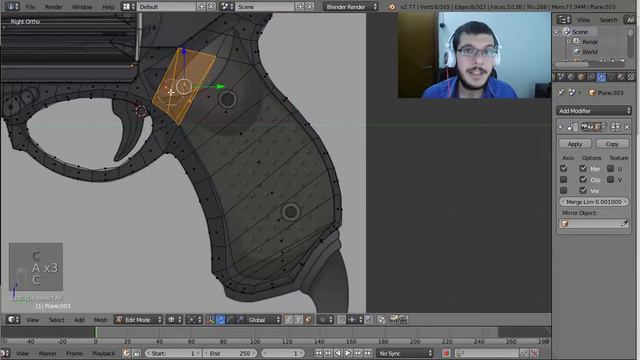Open the Global orientation dropdown
This screenshot has height=360, width=640.
[x=264, y=320]
